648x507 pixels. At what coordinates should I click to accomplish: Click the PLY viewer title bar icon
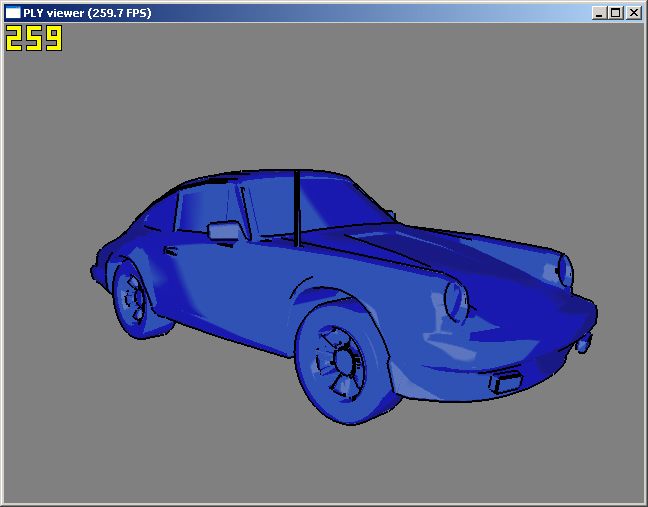tap(13, 12)
